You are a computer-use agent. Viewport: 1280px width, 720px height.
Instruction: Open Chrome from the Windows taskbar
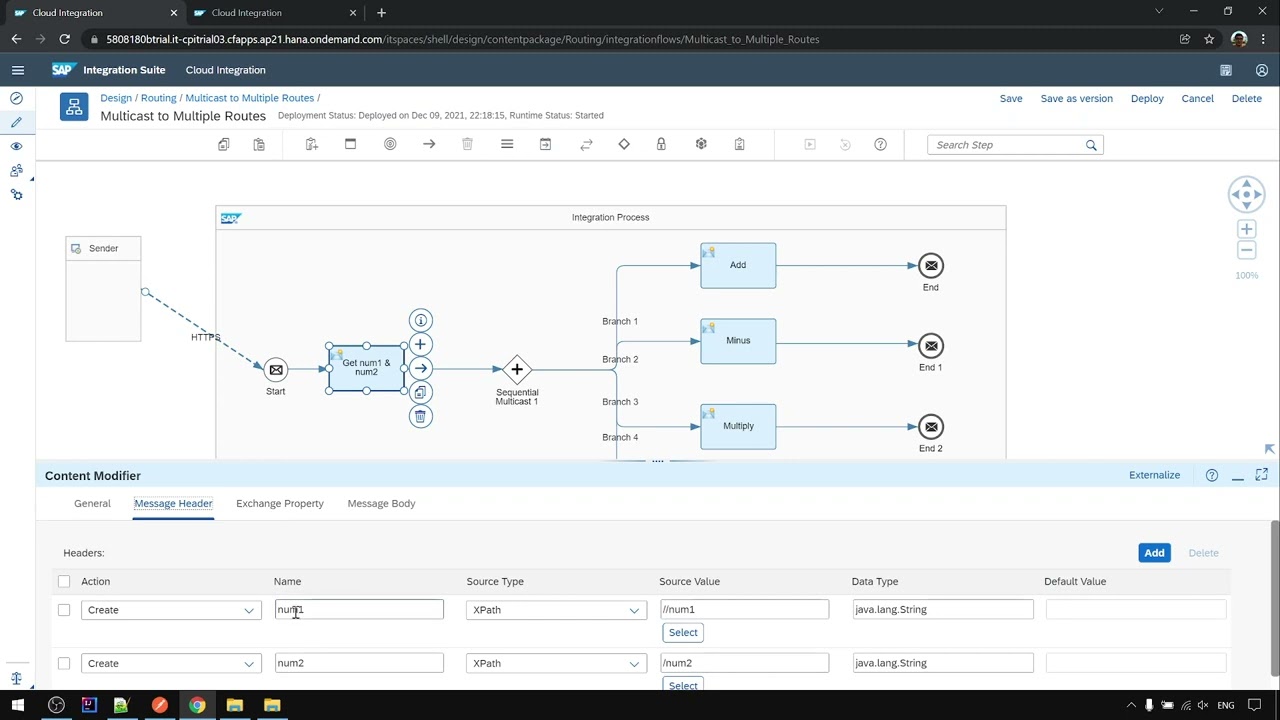point(197,705)
